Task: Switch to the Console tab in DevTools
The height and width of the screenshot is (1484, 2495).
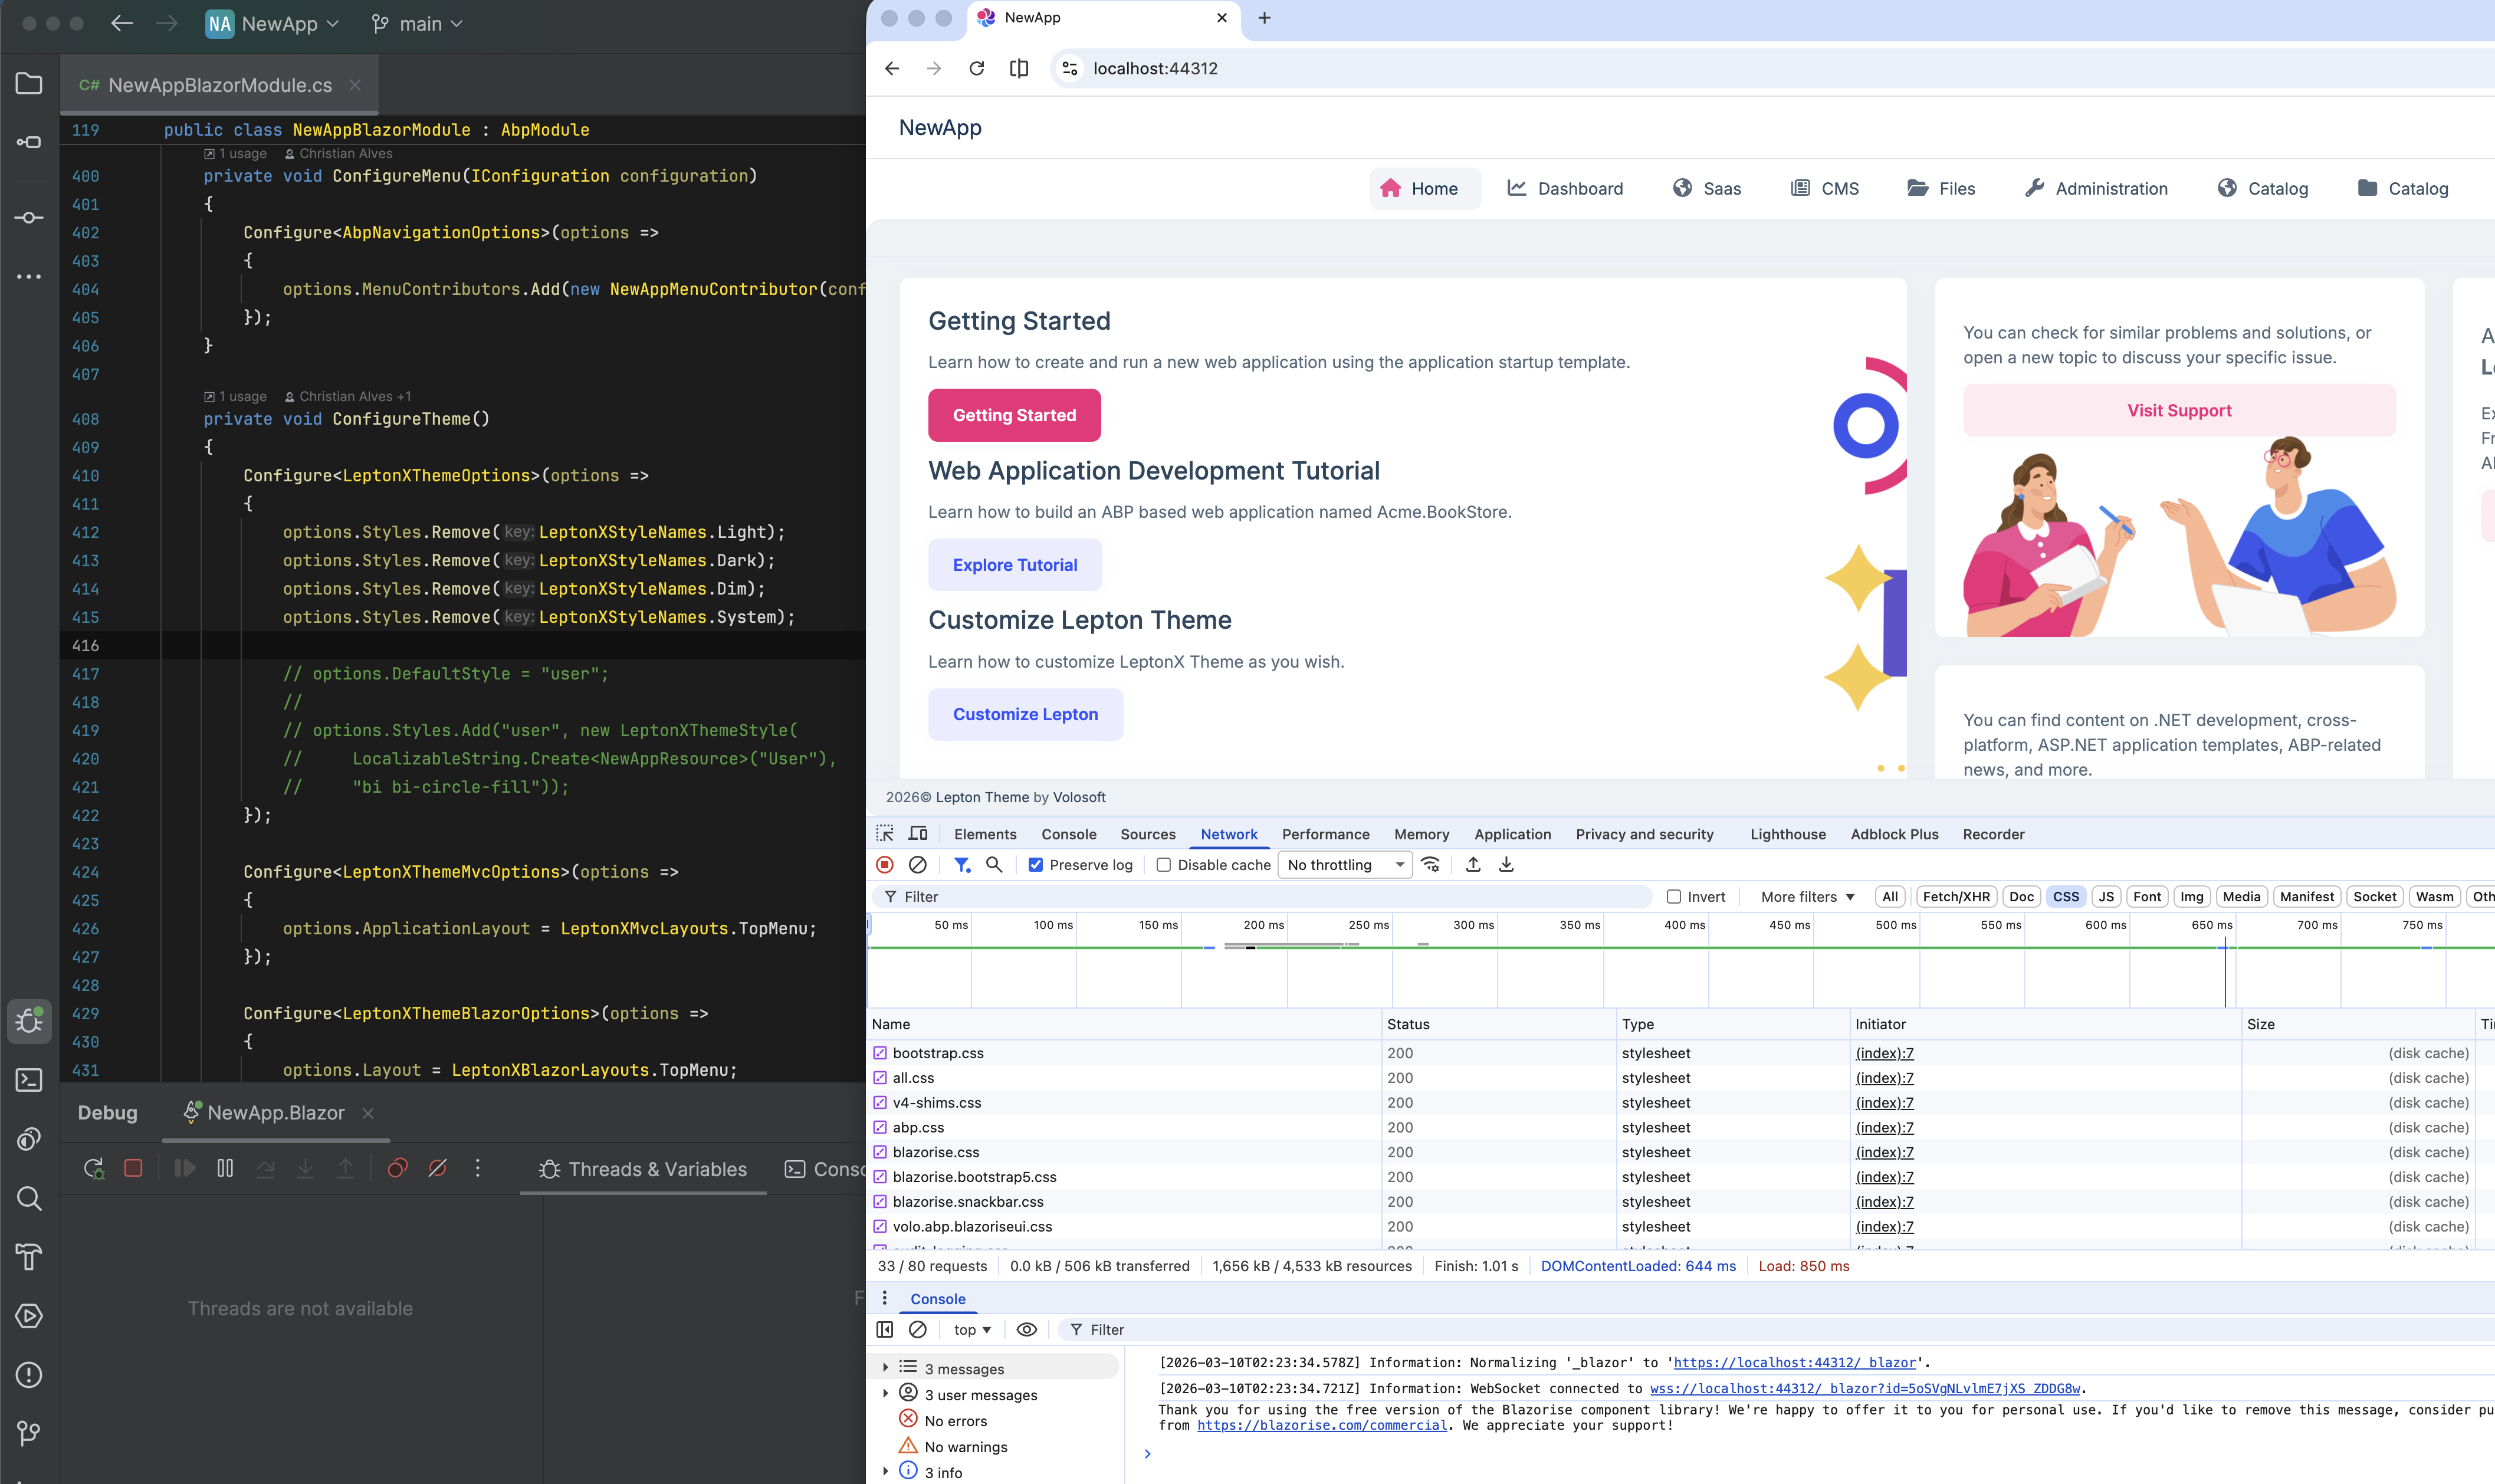Action: point(1068,834)
